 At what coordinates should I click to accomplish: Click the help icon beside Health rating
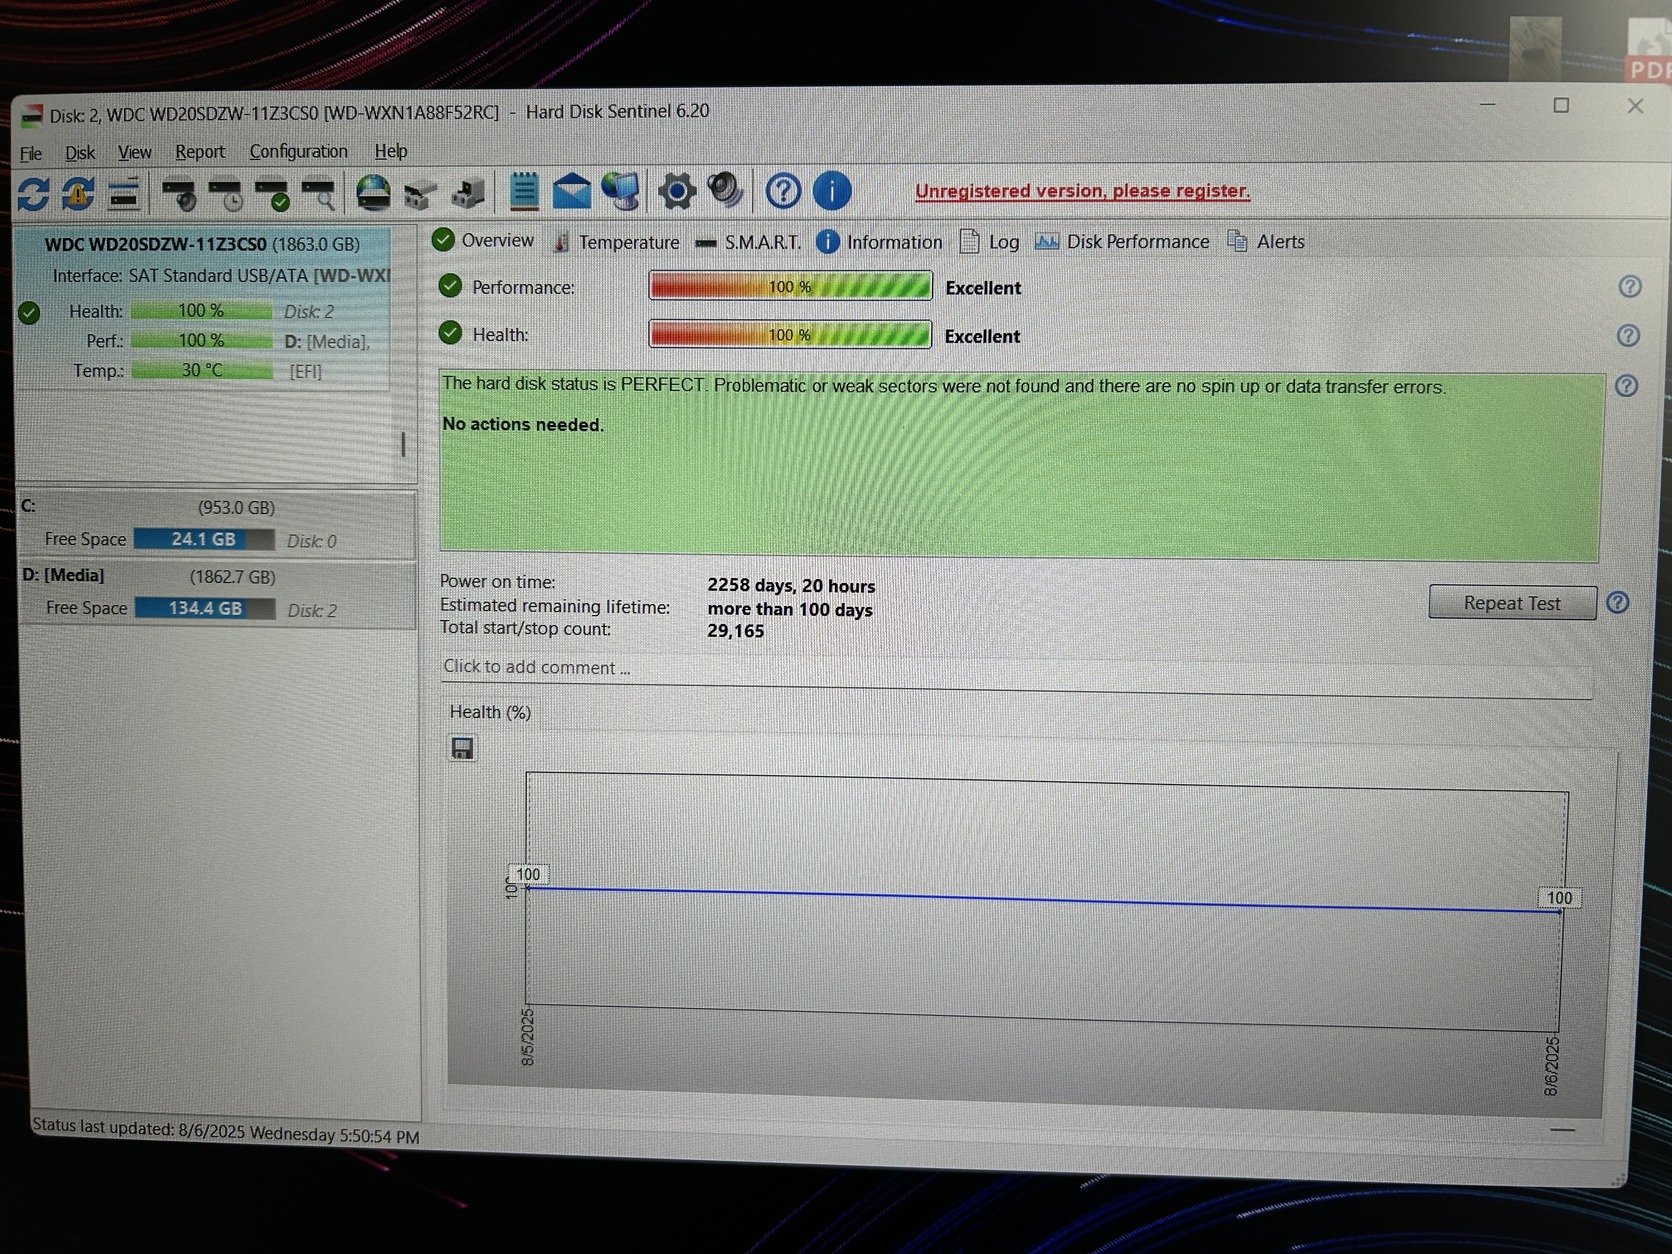tap(1628, 336)
